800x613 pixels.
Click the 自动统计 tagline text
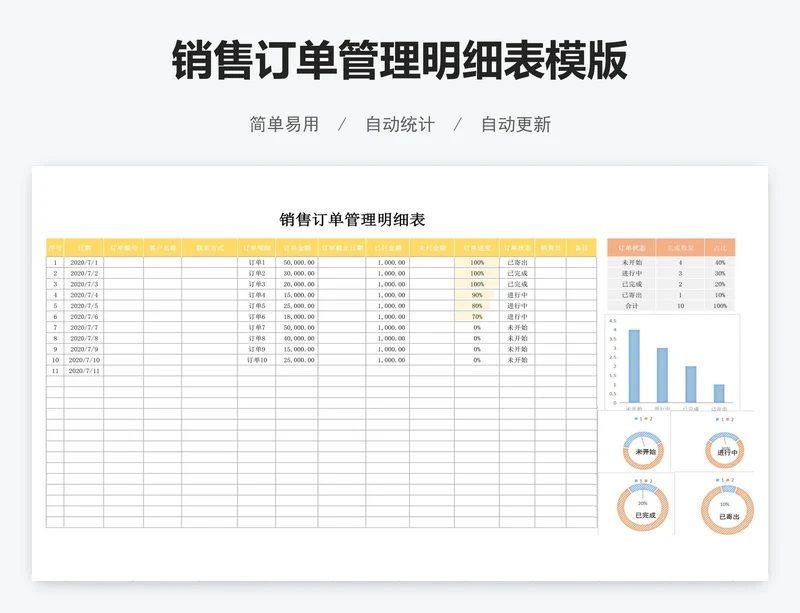click(x=400, y=124)
